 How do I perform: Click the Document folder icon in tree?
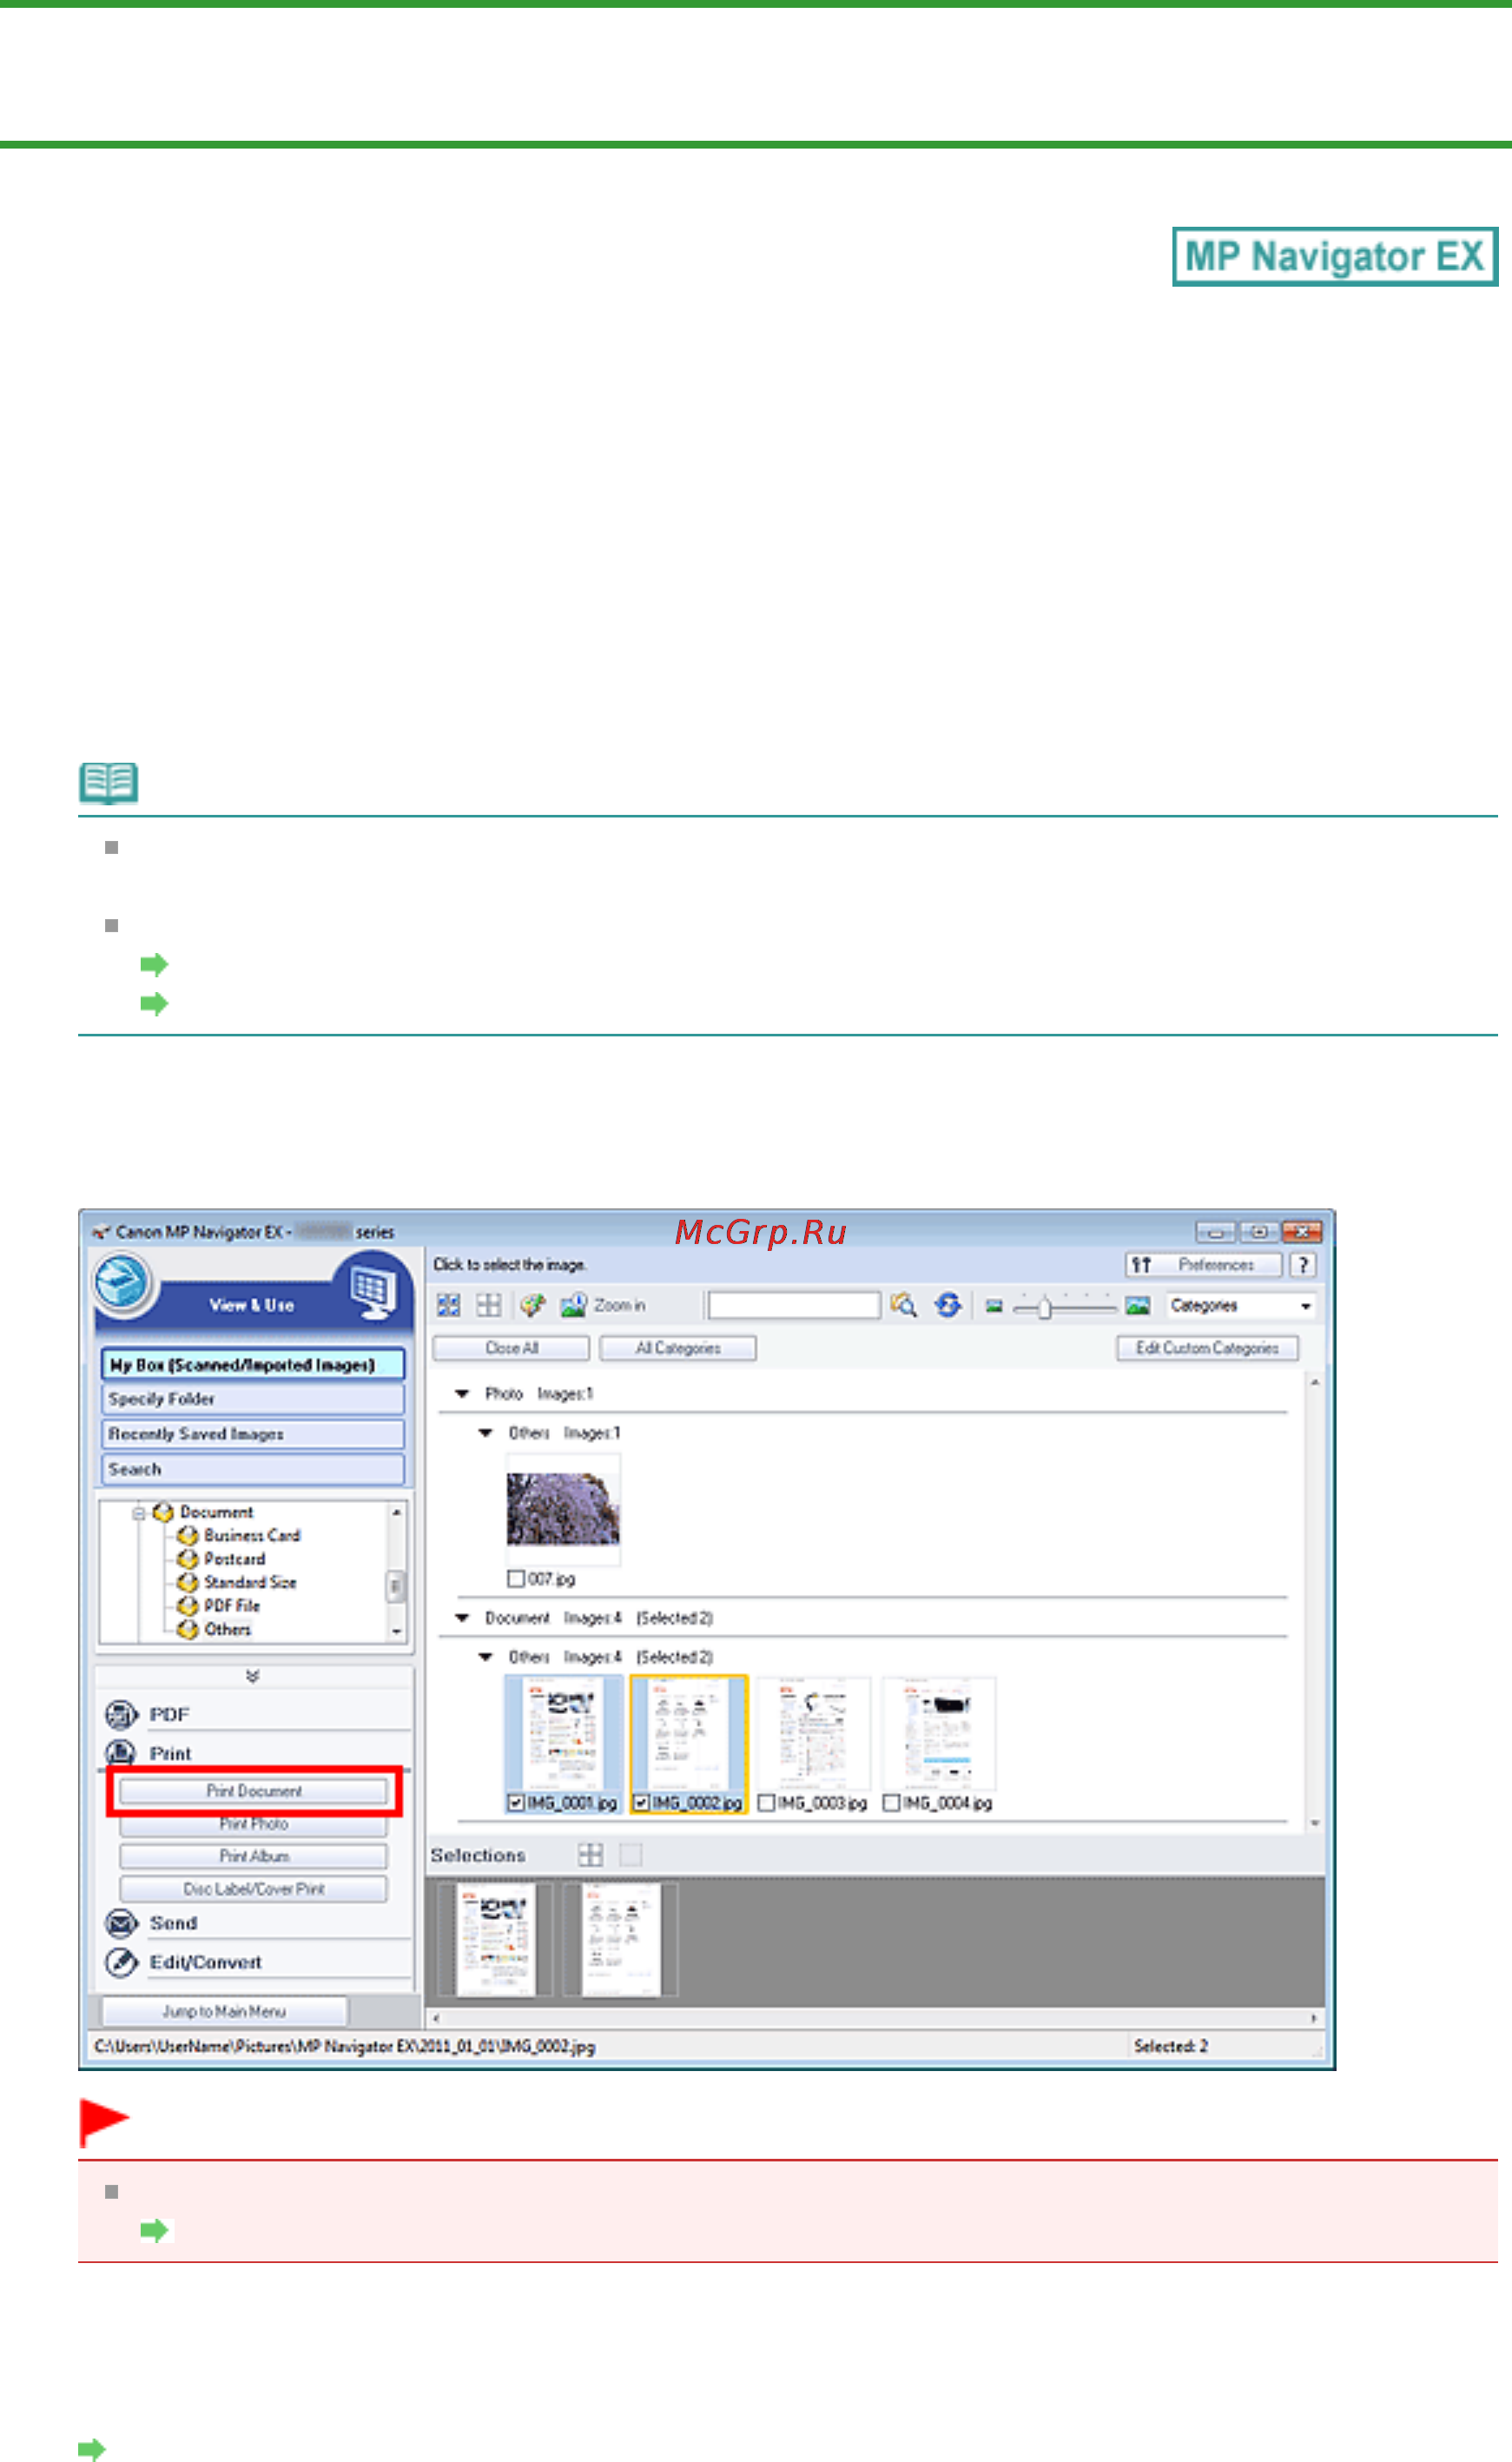(163, 1512)
